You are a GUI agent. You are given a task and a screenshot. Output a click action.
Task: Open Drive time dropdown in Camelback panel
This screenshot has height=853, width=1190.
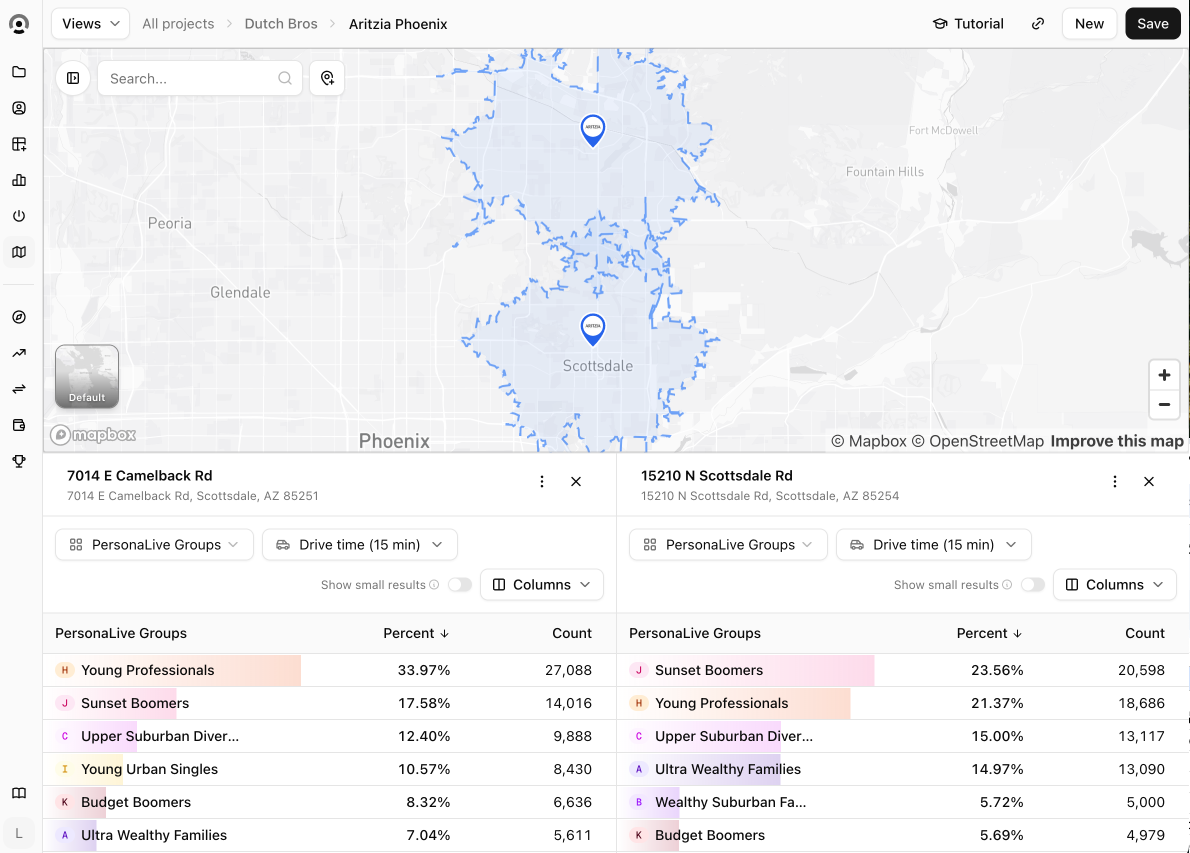360,545
